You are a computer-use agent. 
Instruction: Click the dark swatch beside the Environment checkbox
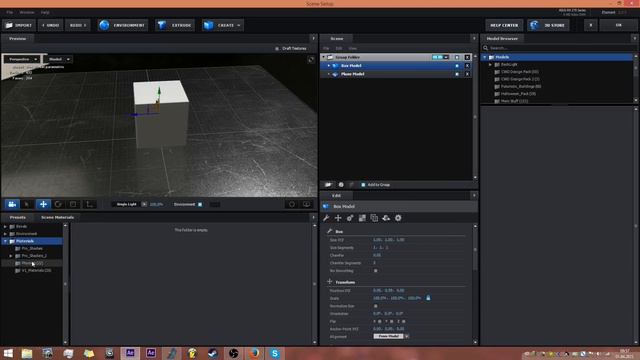(x=215, y=204)
